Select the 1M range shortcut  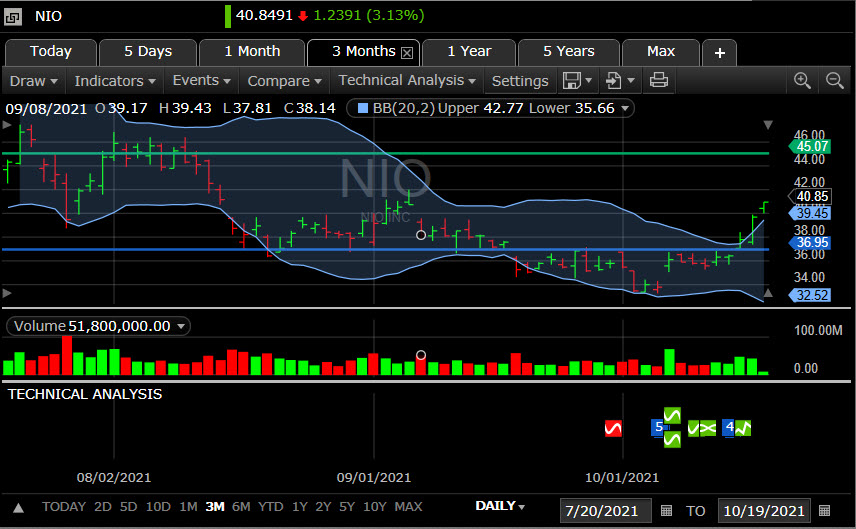(188, 507)
